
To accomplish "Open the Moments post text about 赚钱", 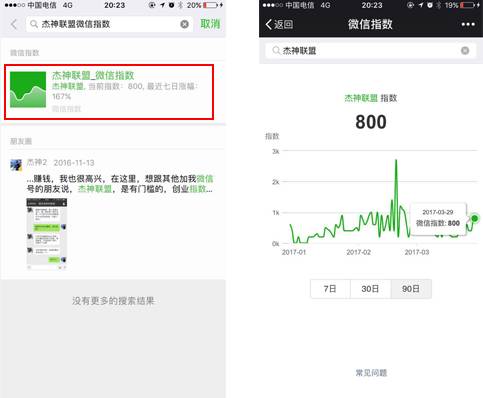I will click(x=120, y=184).
